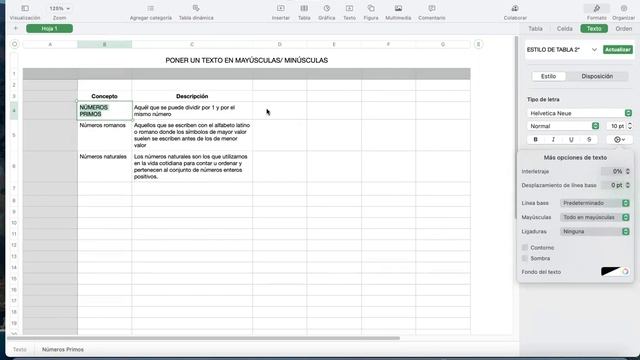Open the Normal typeface style dropdown
Image resolution: width=640 pixels, height=360 pixels.
(x=563, y=126)
